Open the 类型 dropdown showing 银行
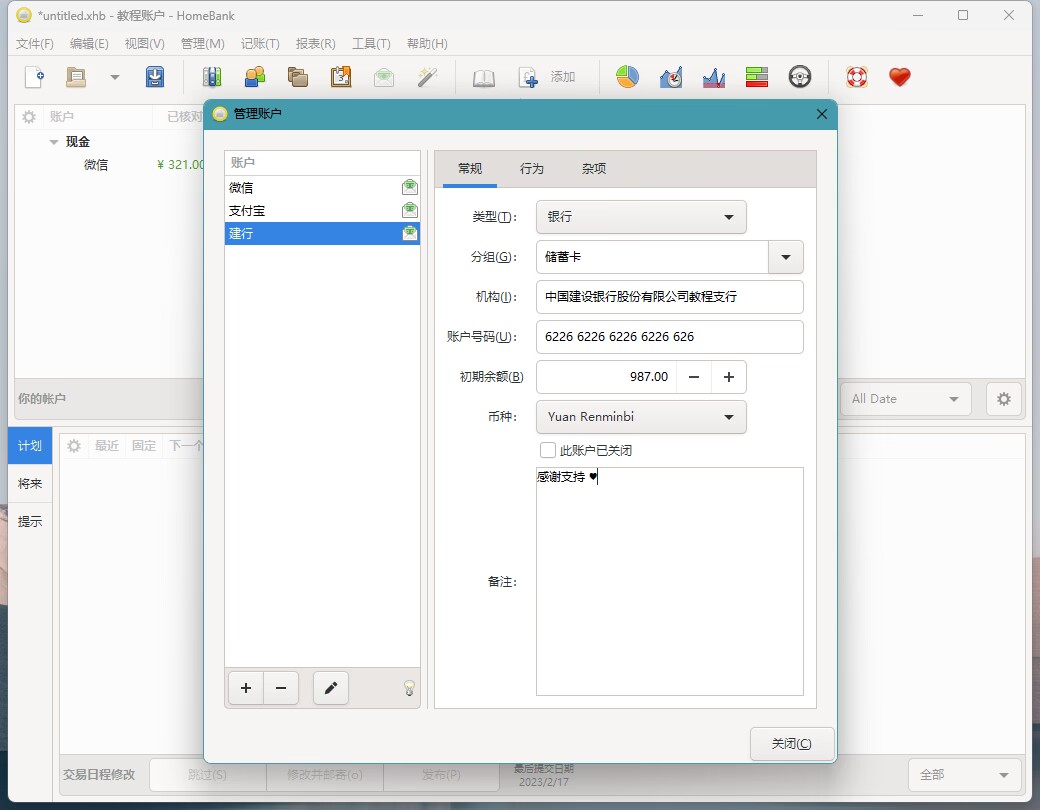This screenshot has width=1040, height=810. pyautogui.click(x=641, y=217)
